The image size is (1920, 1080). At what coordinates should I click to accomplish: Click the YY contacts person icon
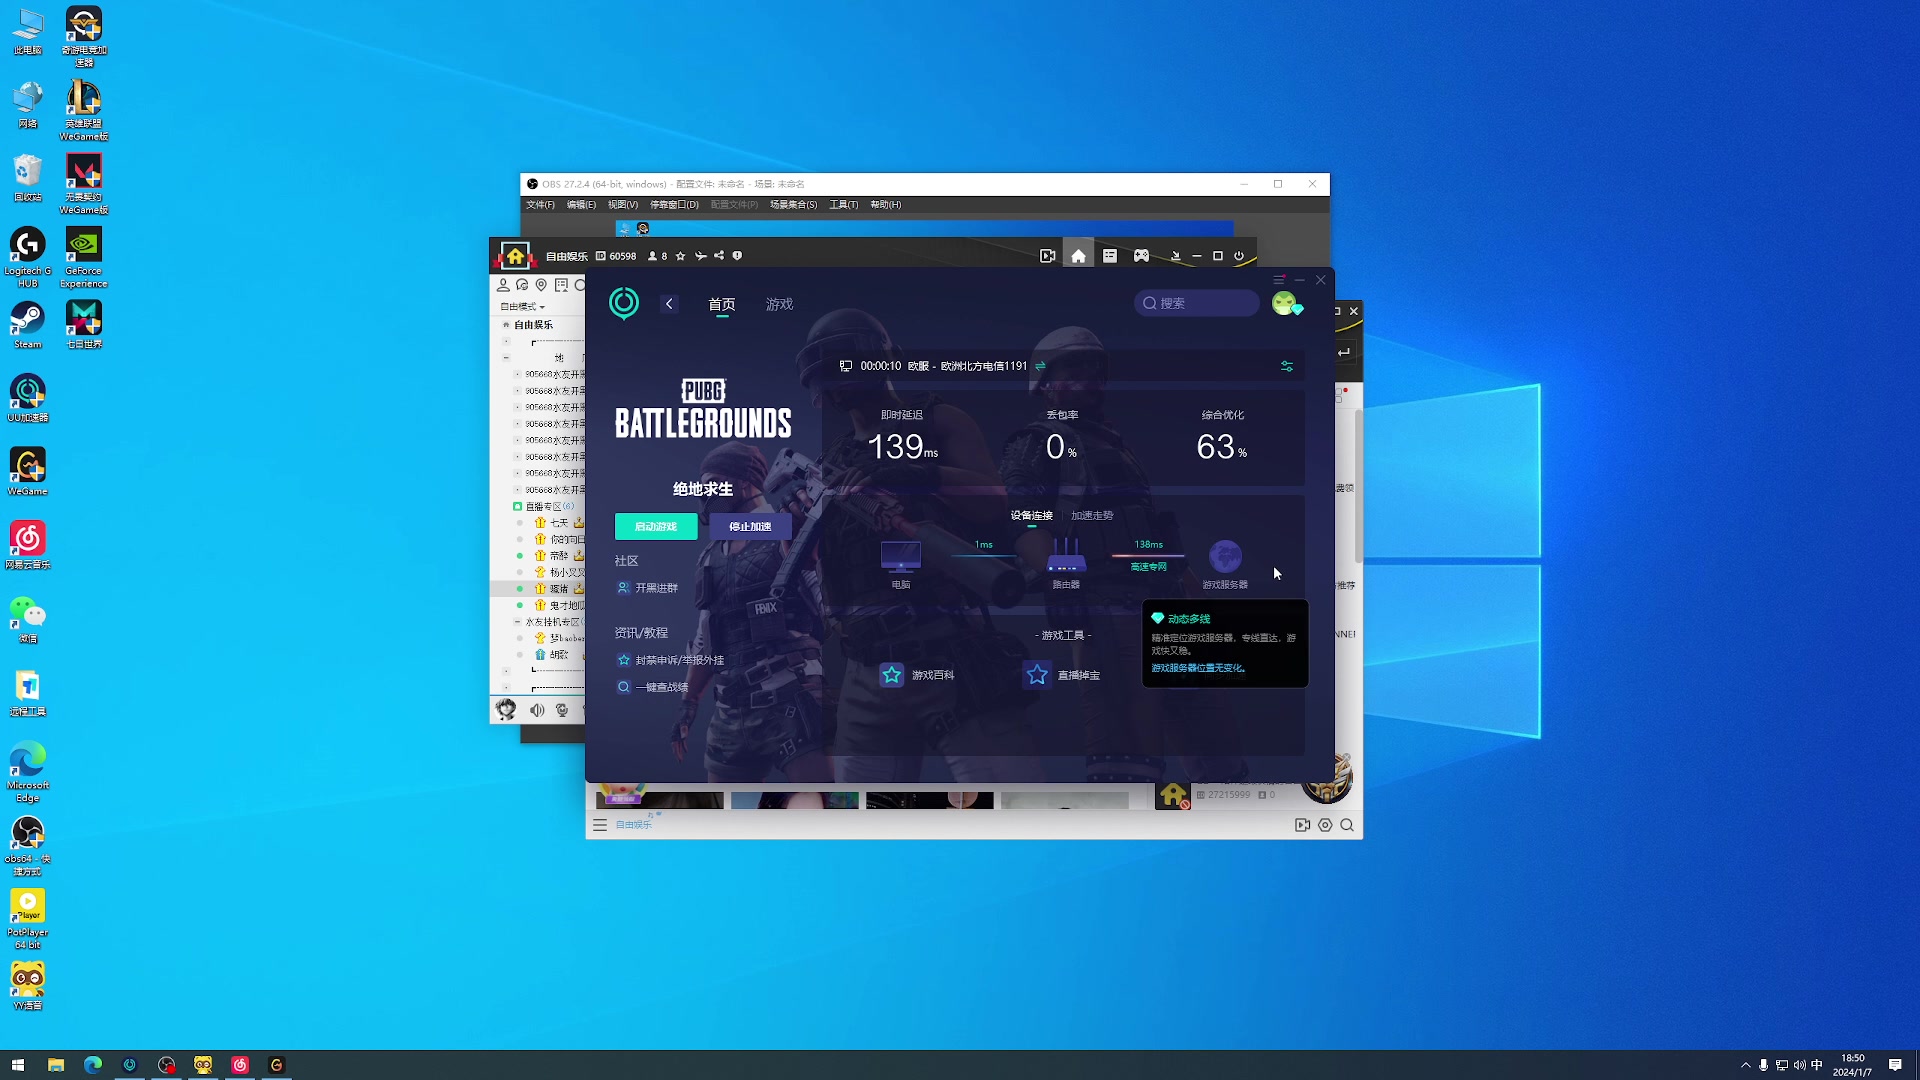[x=503, y=285]
